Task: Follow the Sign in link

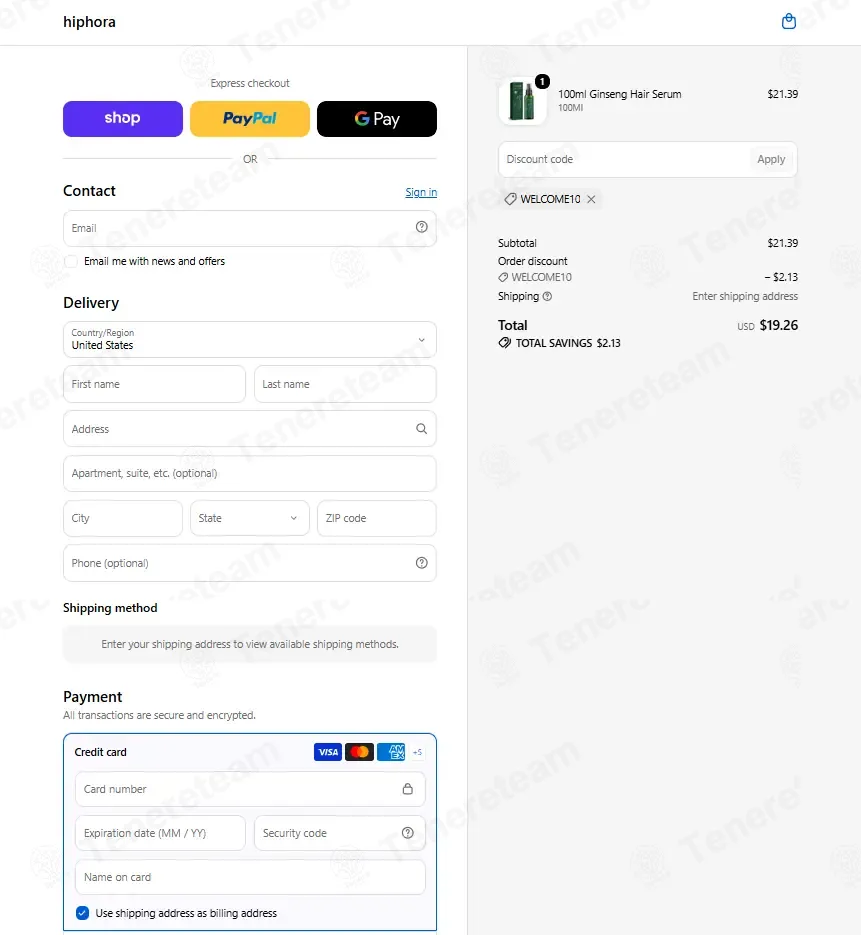Action: click(x=421, y=192)
